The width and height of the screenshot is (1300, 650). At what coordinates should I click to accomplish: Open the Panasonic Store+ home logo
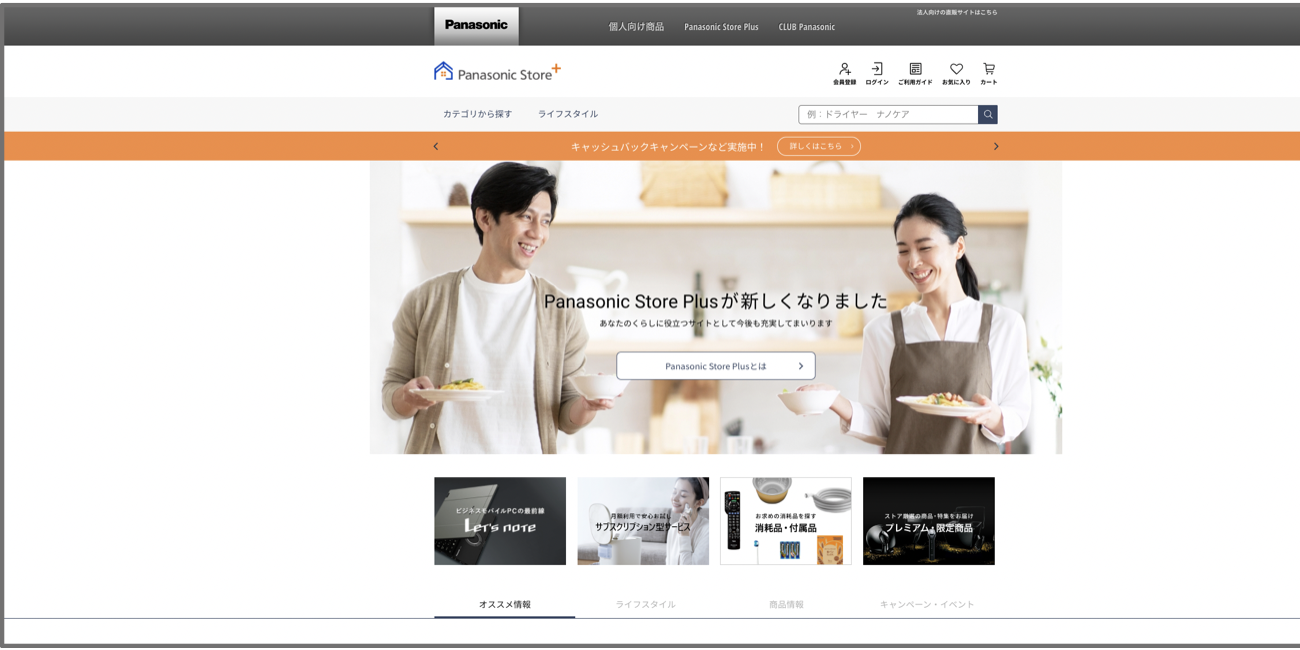pyautogui.click(x=497, y=72)
